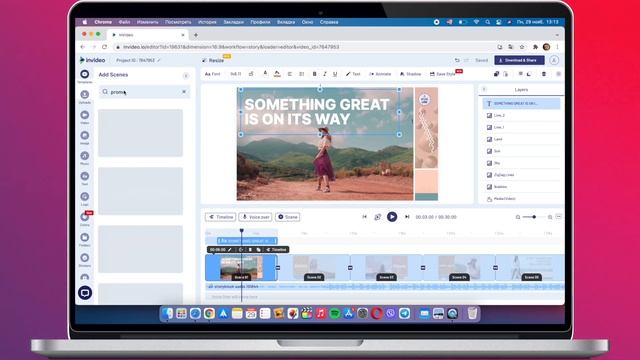Select the Line_2 layer
Viewport: 640px width, 360px height.
[x=521, y=116]
